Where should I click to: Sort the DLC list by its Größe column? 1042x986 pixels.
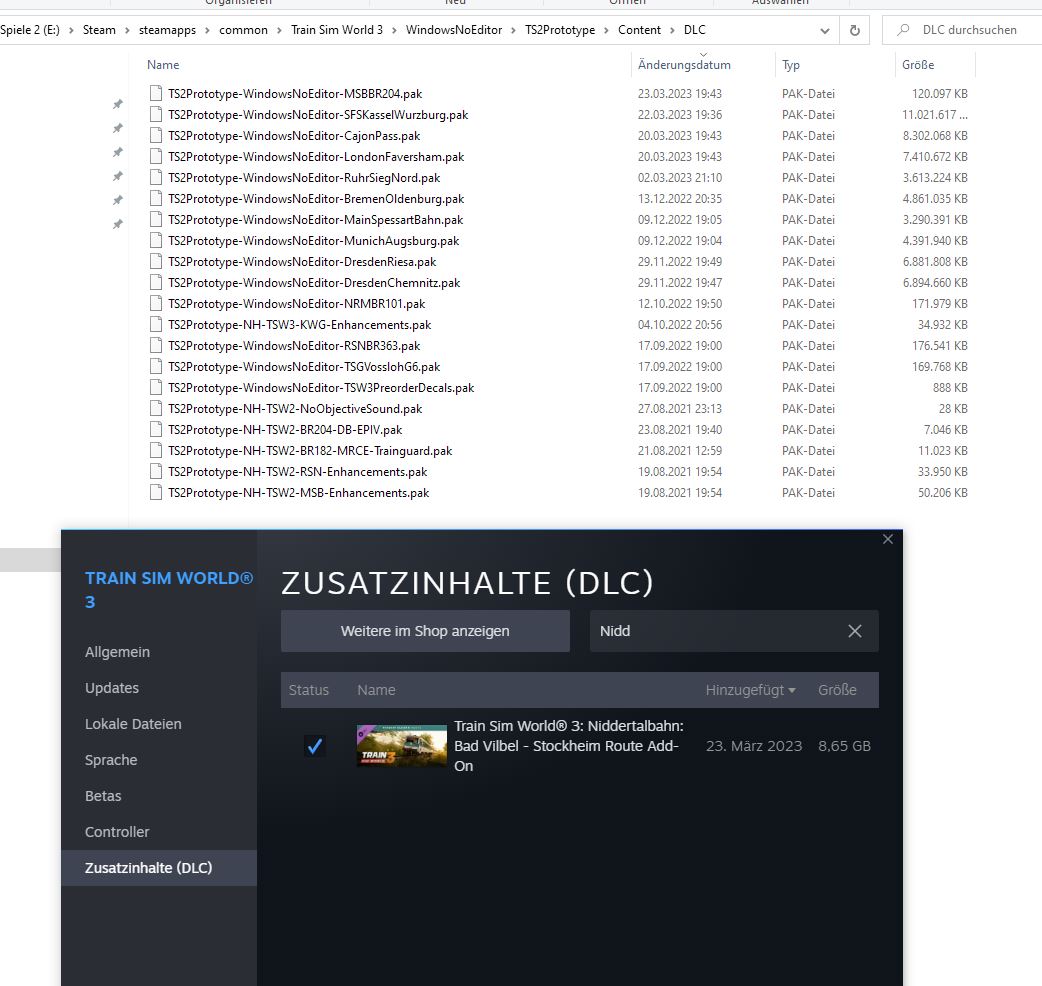(837, 690)
